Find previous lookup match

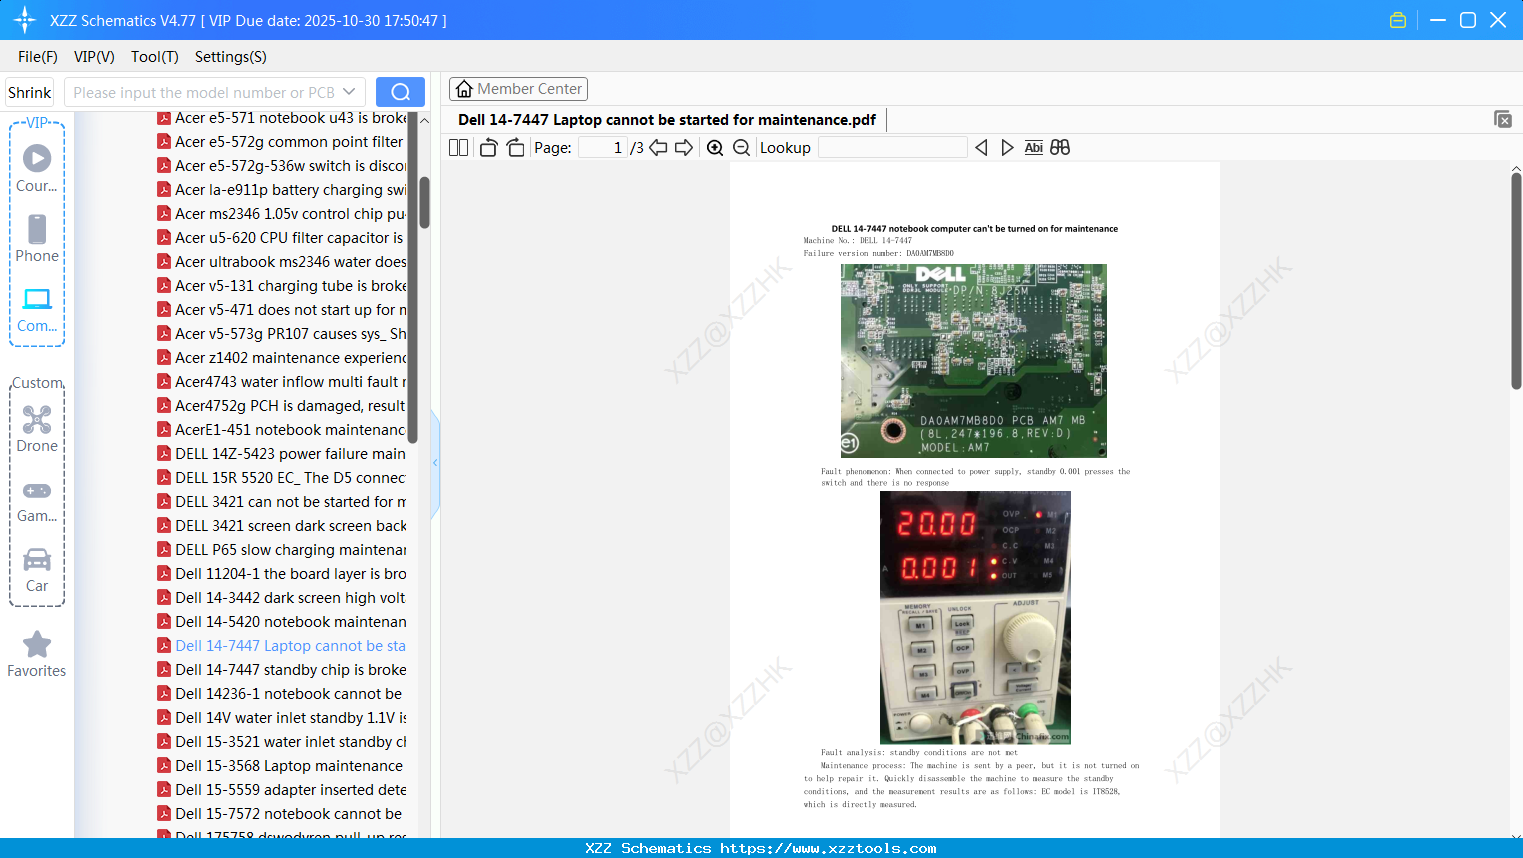coord(981,148)
